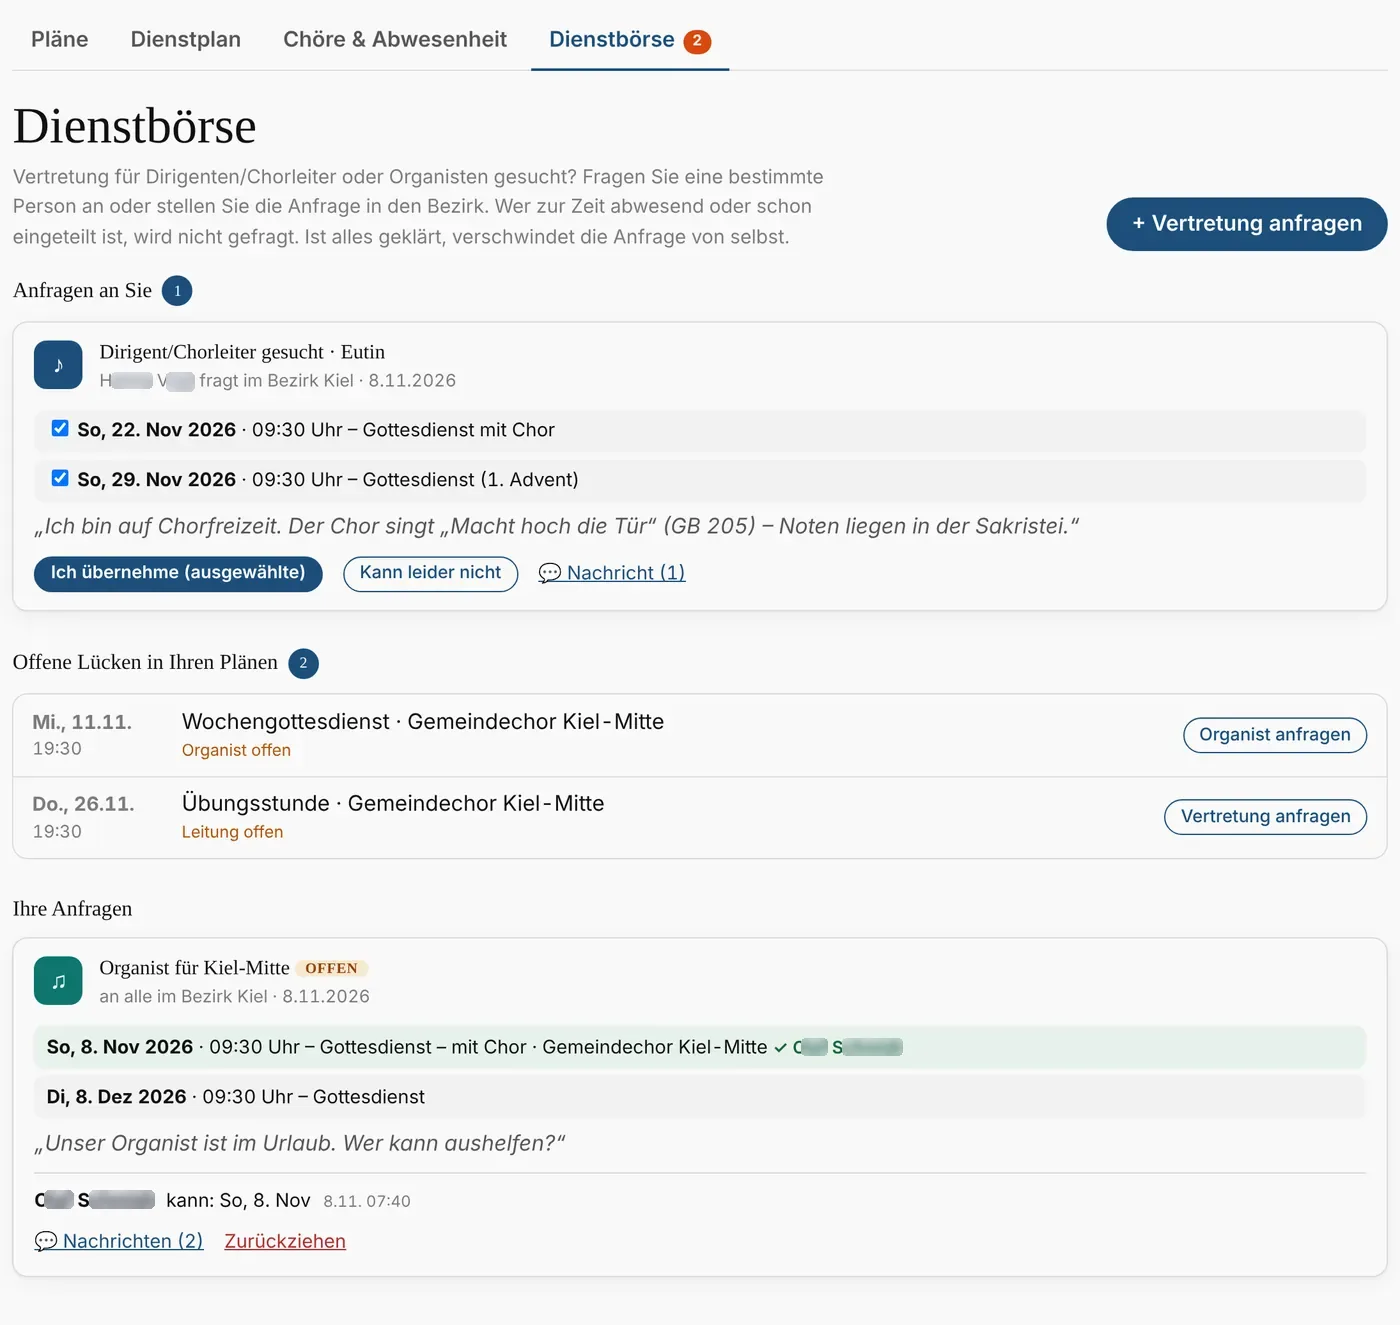This screenshot has height=1325, width=1400.
Task: Request Vertretung for the Übungsstunde
Action: click(1265, 817)
